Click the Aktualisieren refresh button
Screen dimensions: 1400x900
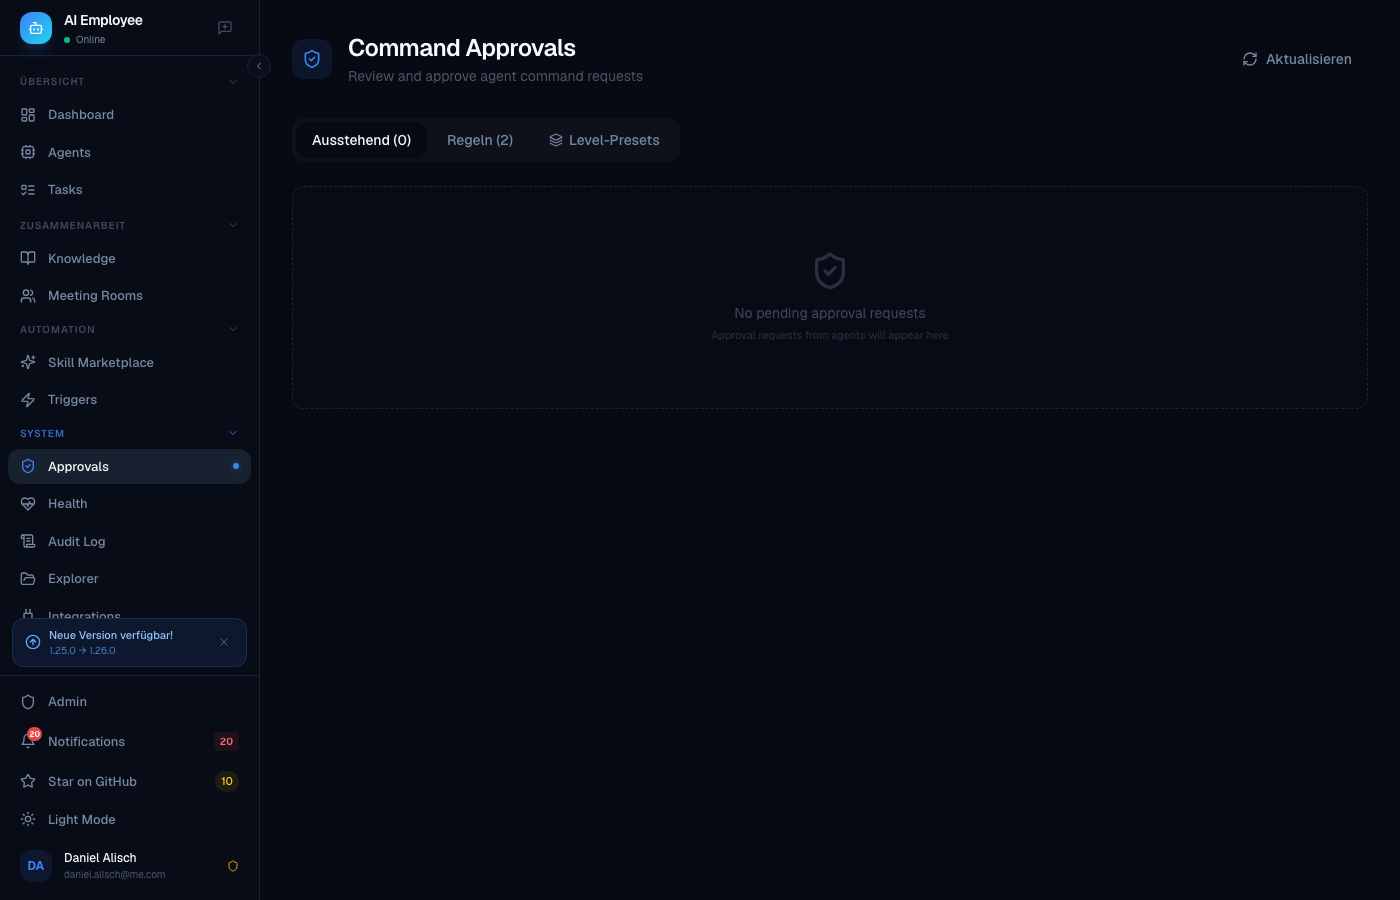(1297, 59)
